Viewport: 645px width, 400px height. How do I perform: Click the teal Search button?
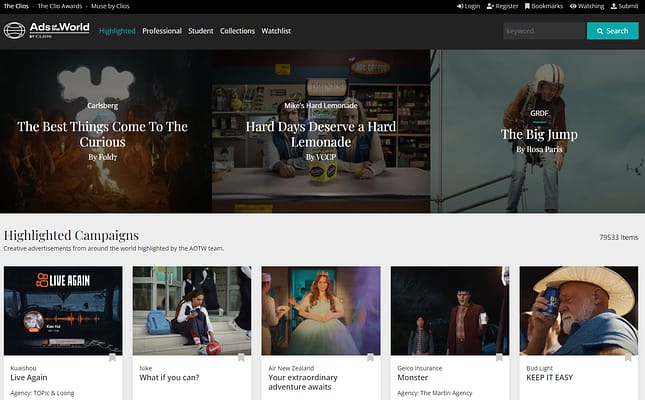point(613,31)
